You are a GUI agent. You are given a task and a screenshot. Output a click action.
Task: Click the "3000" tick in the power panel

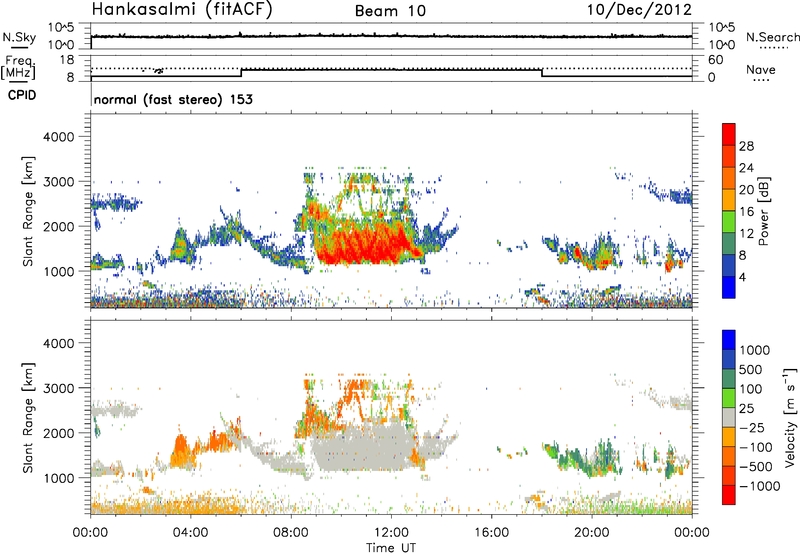pyautogui.click(x=59, y=182)
